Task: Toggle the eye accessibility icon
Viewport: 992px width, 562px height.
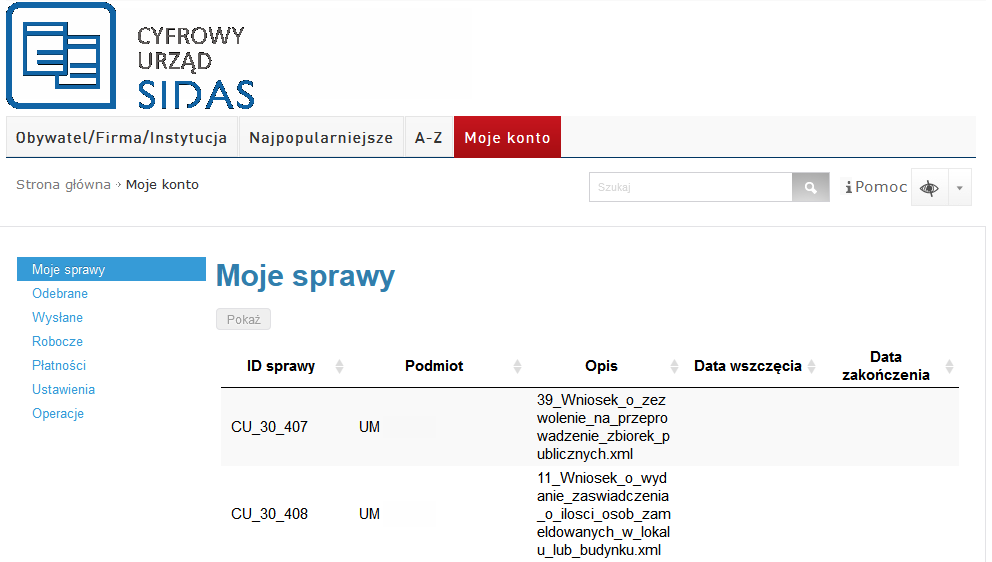Action: [930, 187]
